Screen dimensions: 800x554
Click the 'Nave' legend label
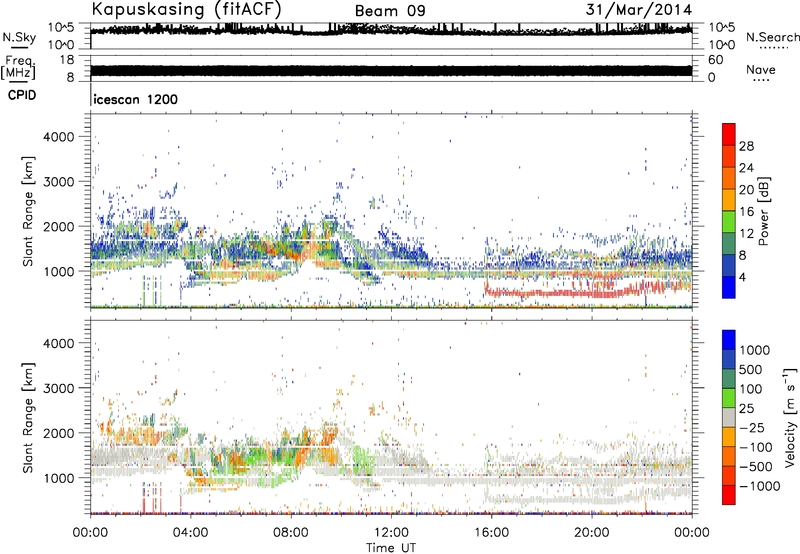[761, 69]
